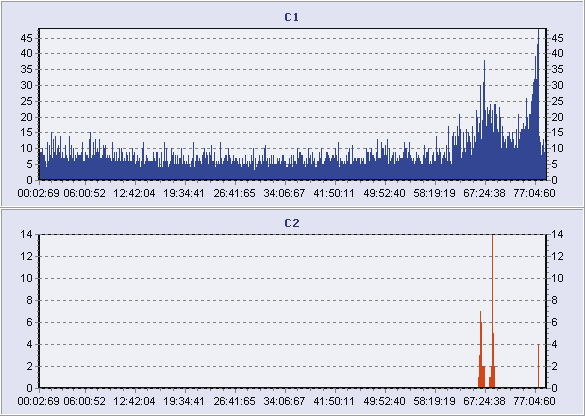
Task: Click the 34:06:67 label under C2
Action: click(284, 401)
